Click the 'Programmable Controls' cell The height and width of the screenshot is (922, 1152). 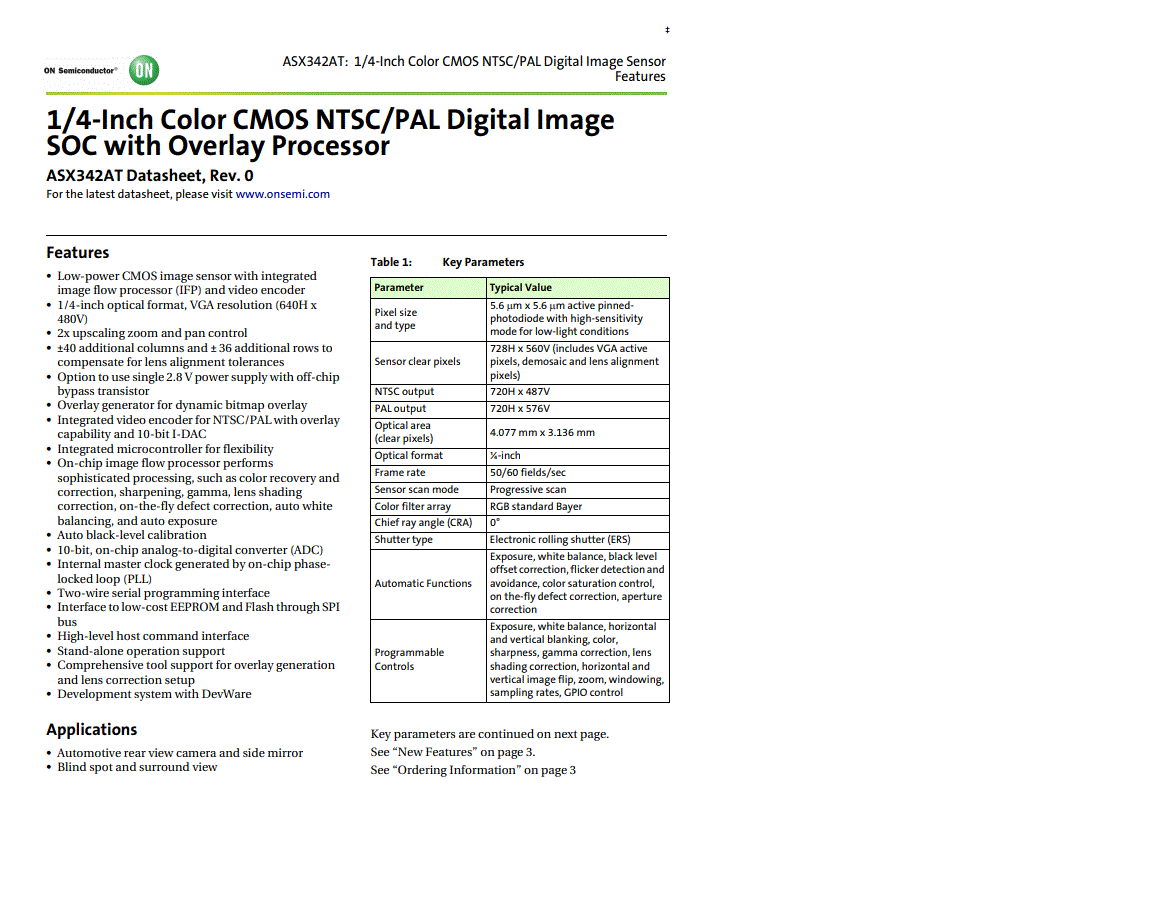[428, 660]
